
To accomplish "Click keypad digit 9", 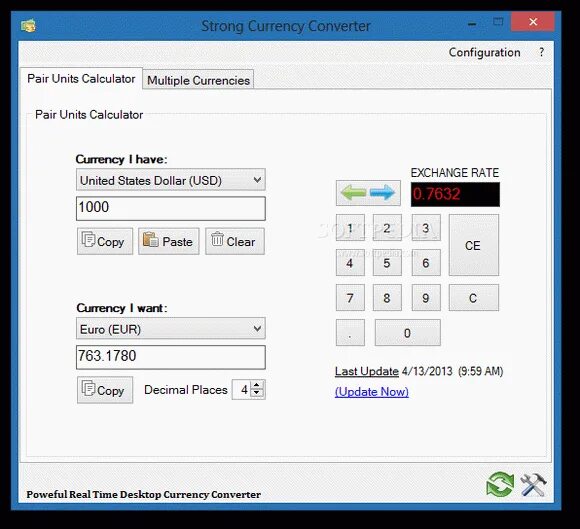I will [x=426, y=297].
